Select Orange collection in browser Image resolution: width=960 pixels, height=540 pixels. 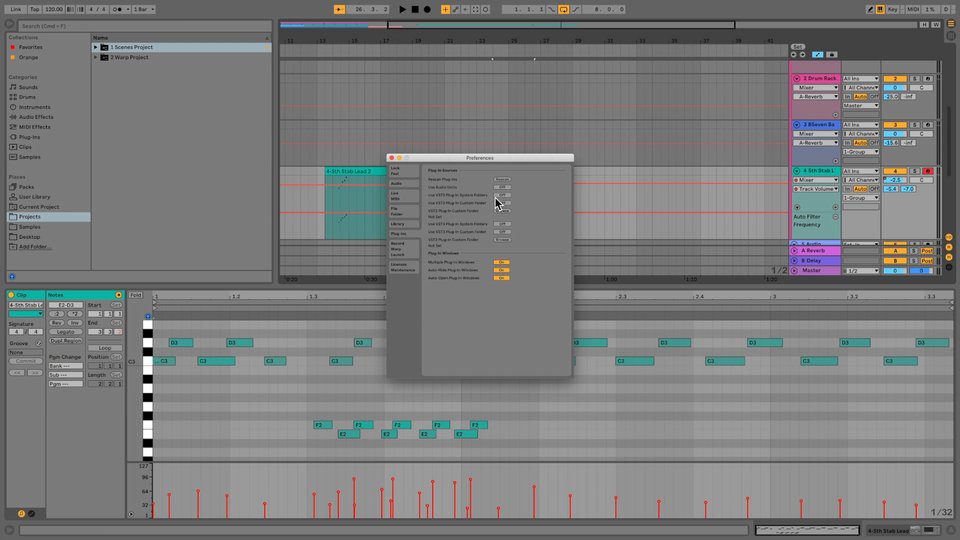[28, 57]
